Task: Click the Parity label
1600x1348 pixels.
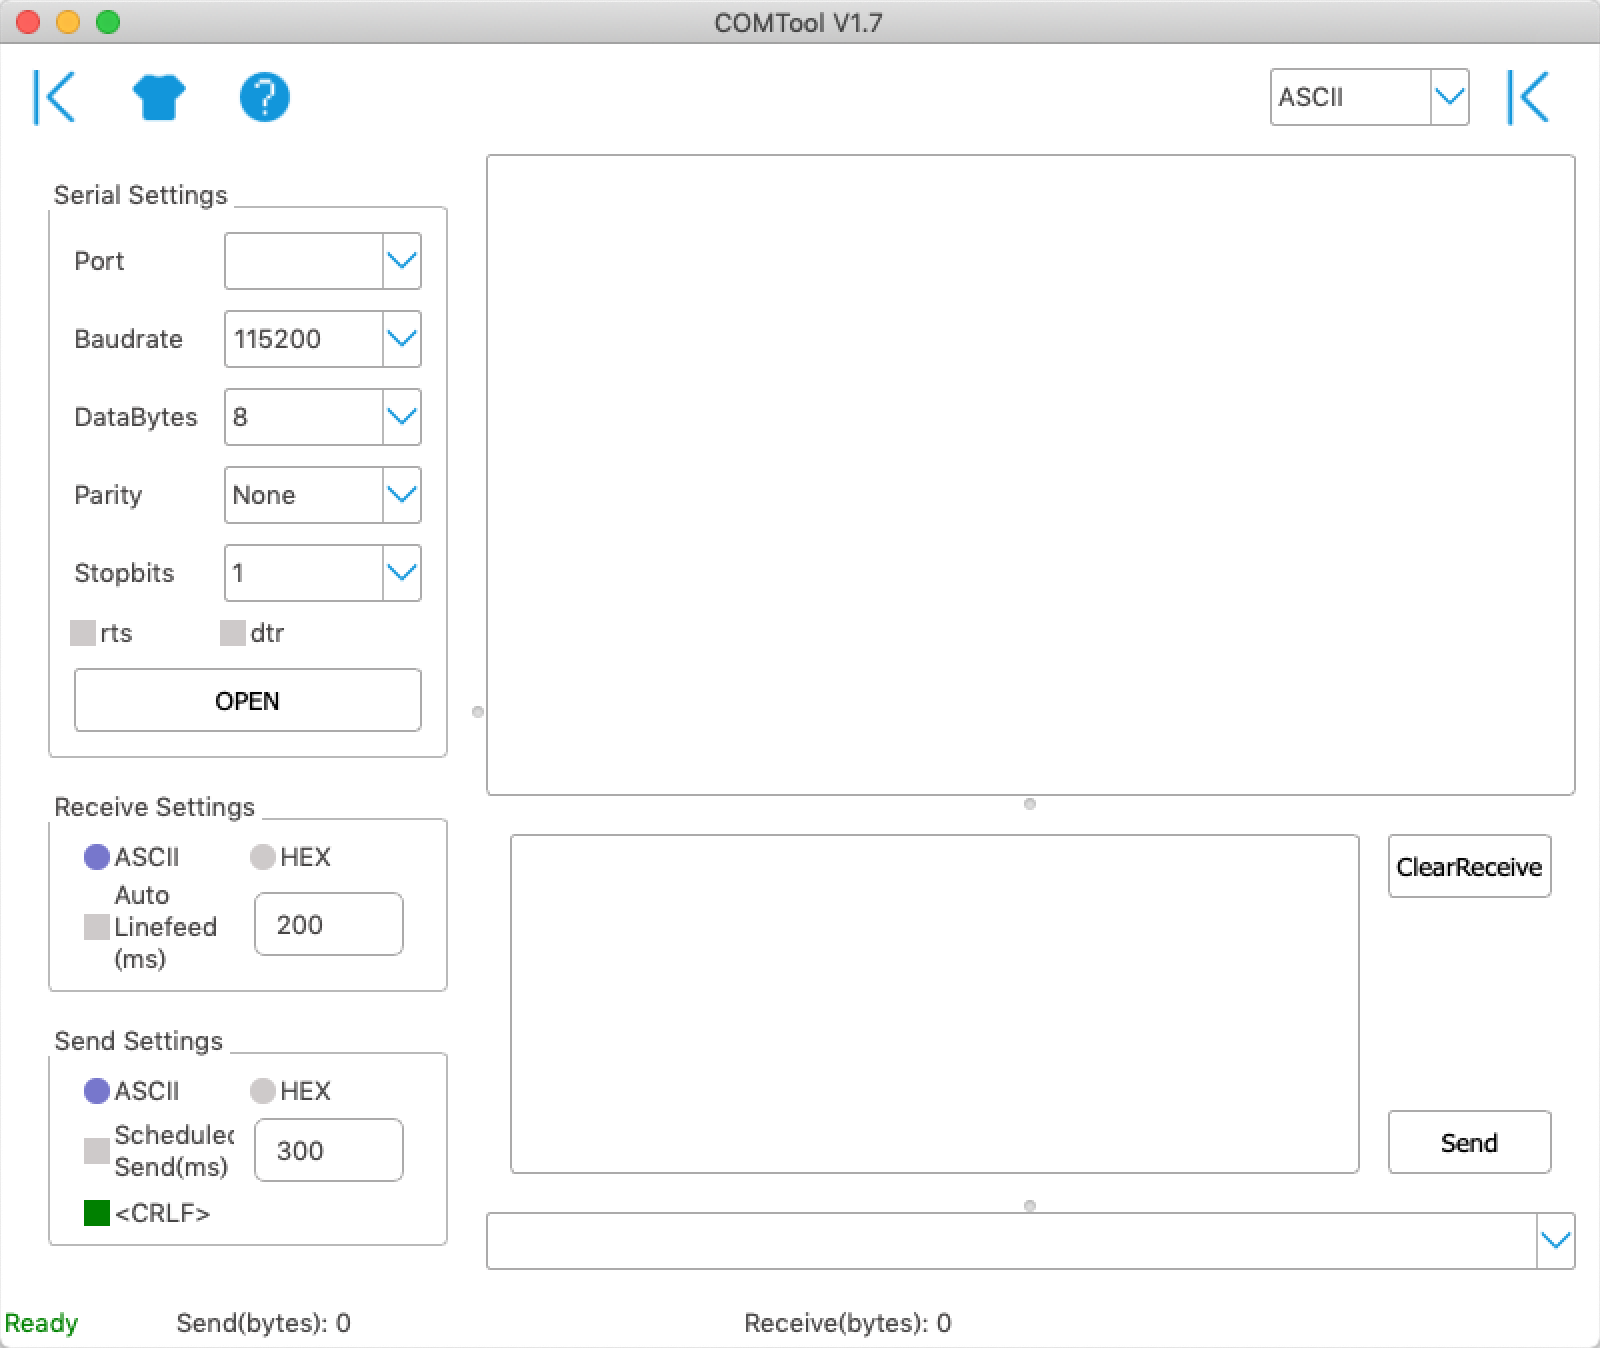Action: 108,495
